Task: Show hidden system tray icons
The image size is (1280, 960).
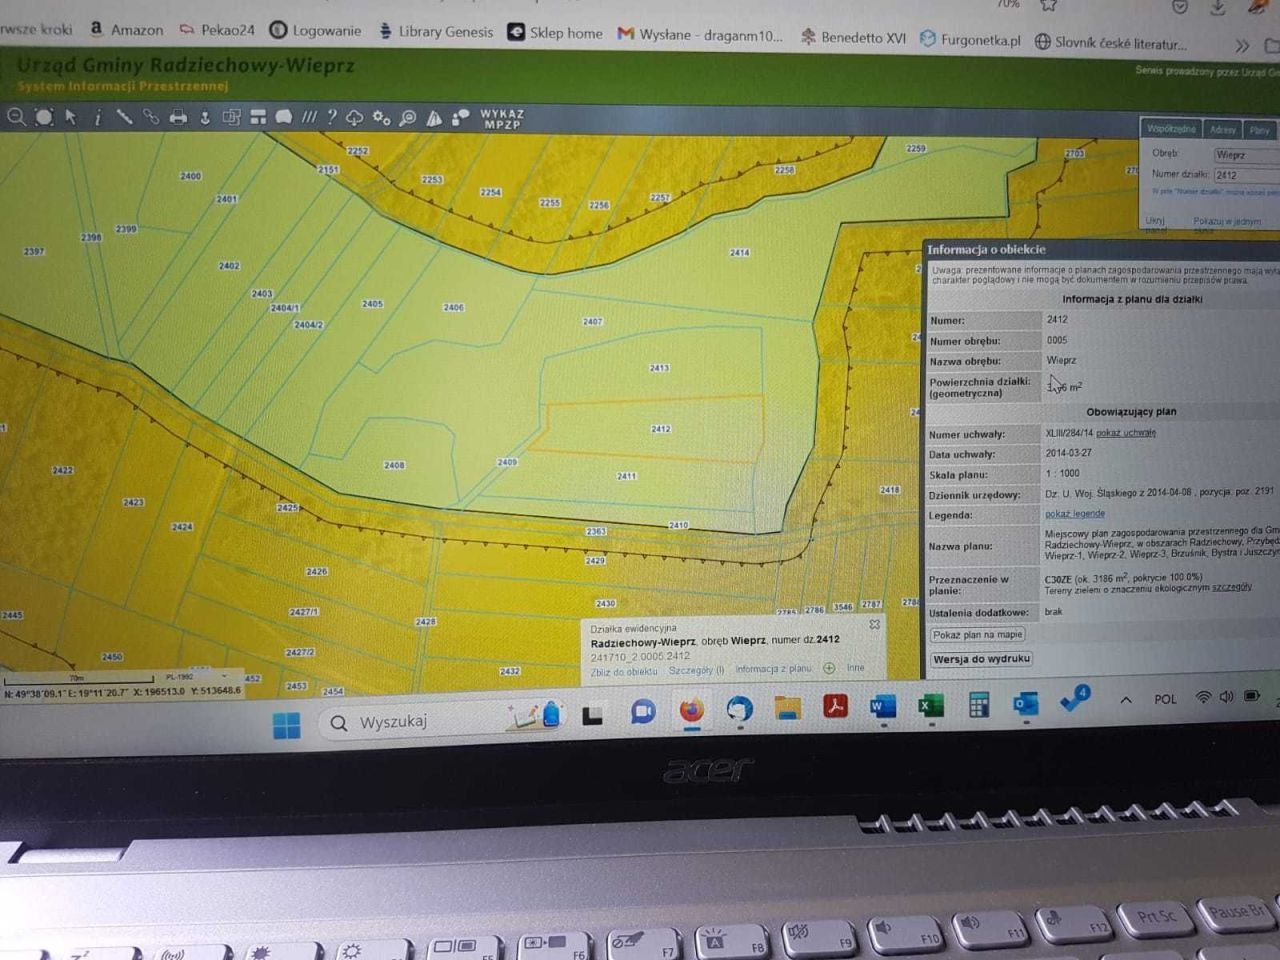Action: point(1126,700)
